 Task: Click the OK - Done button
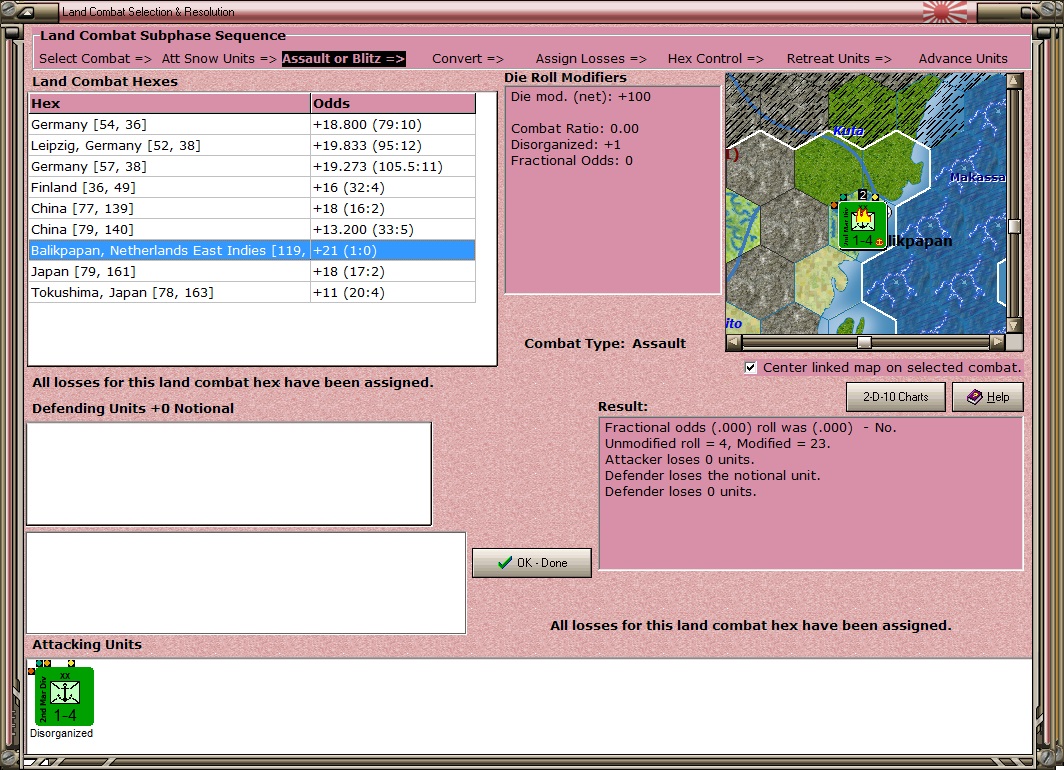tap(531, 562)
